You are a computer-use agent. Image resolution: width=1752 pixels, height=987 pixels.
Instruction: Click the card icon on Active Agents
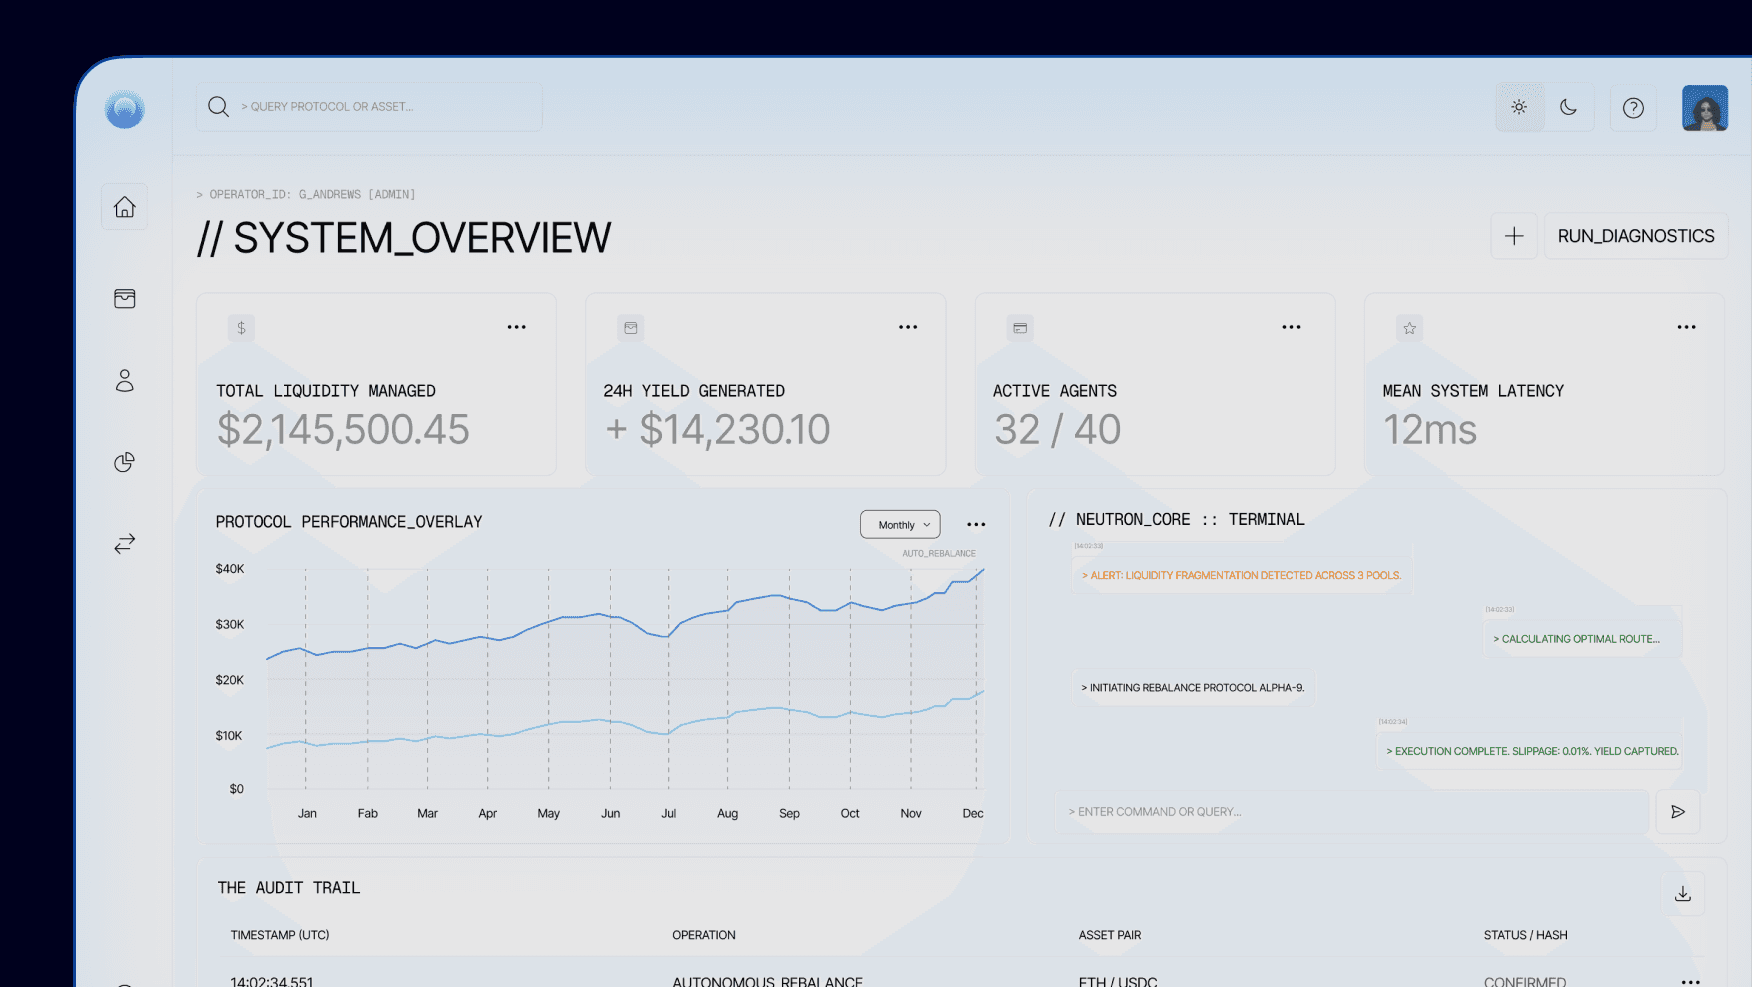coord(1020,328)
